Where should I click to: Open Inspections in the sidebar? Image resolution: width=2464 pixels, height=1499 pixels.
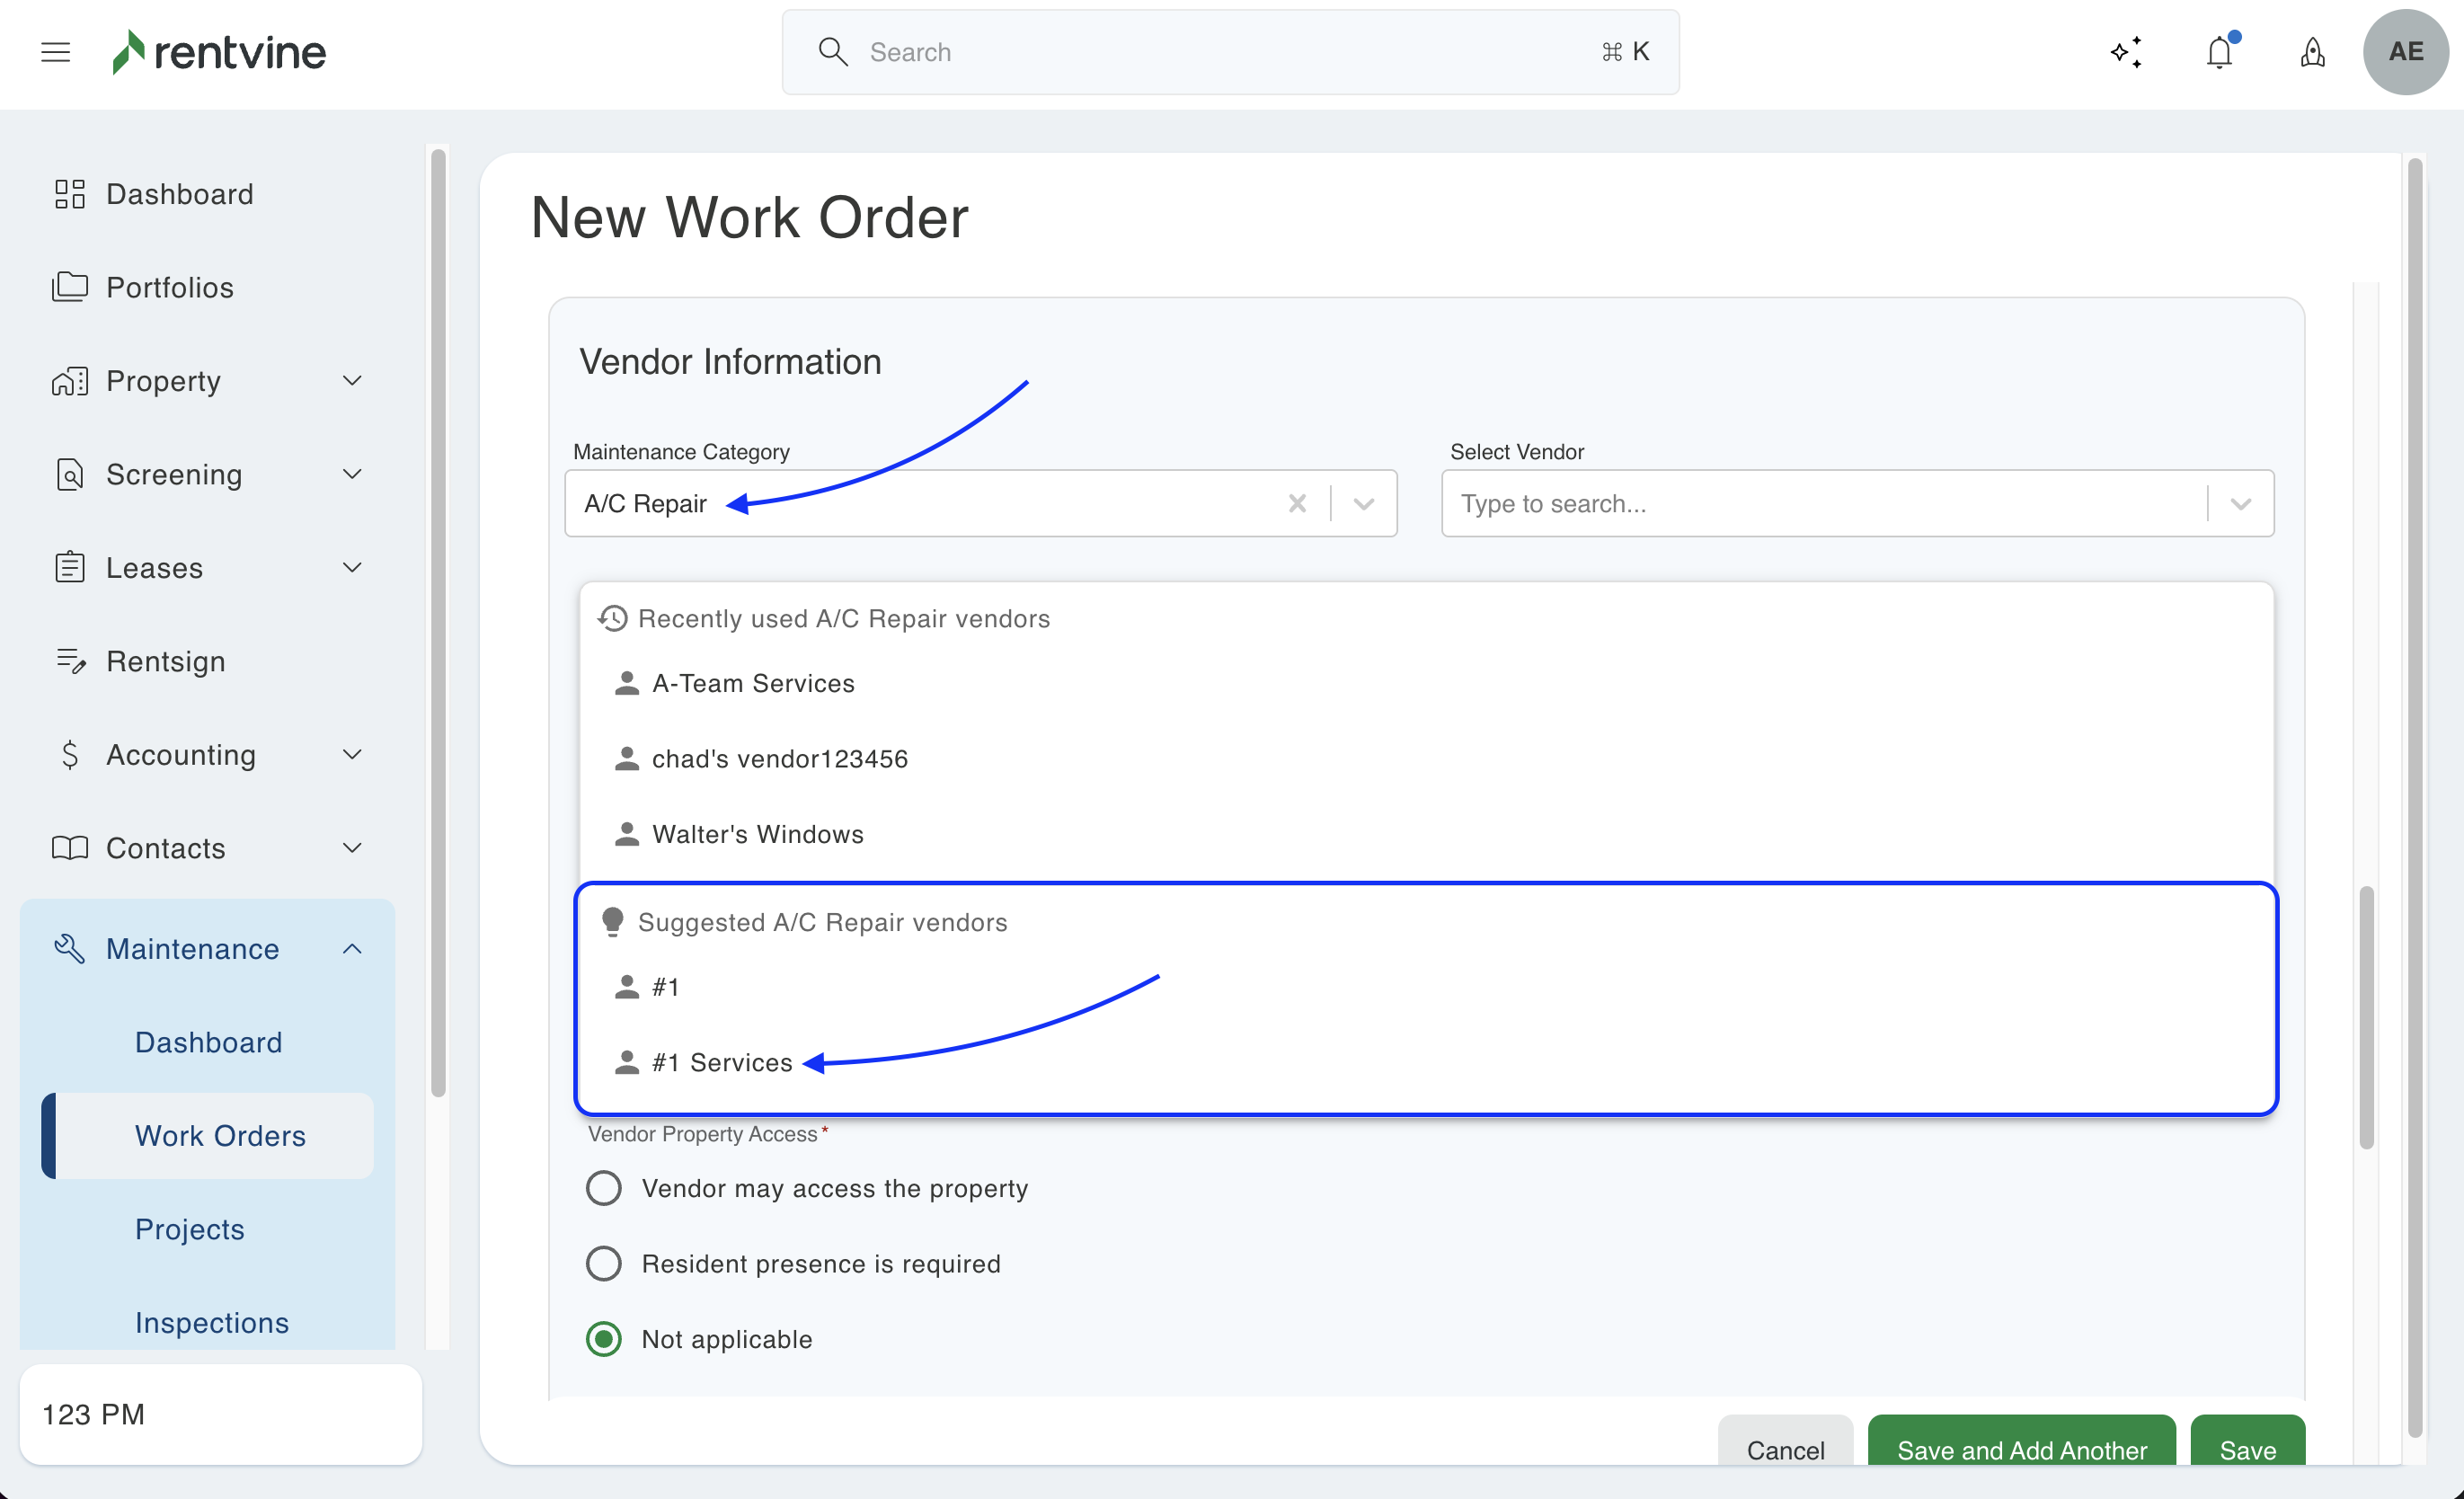[212, 1322]
